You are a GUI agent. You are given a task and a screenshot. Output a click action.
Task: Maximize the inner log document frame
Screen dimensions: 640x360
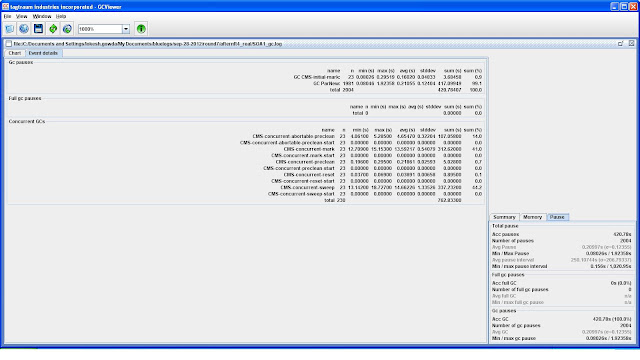620,43
